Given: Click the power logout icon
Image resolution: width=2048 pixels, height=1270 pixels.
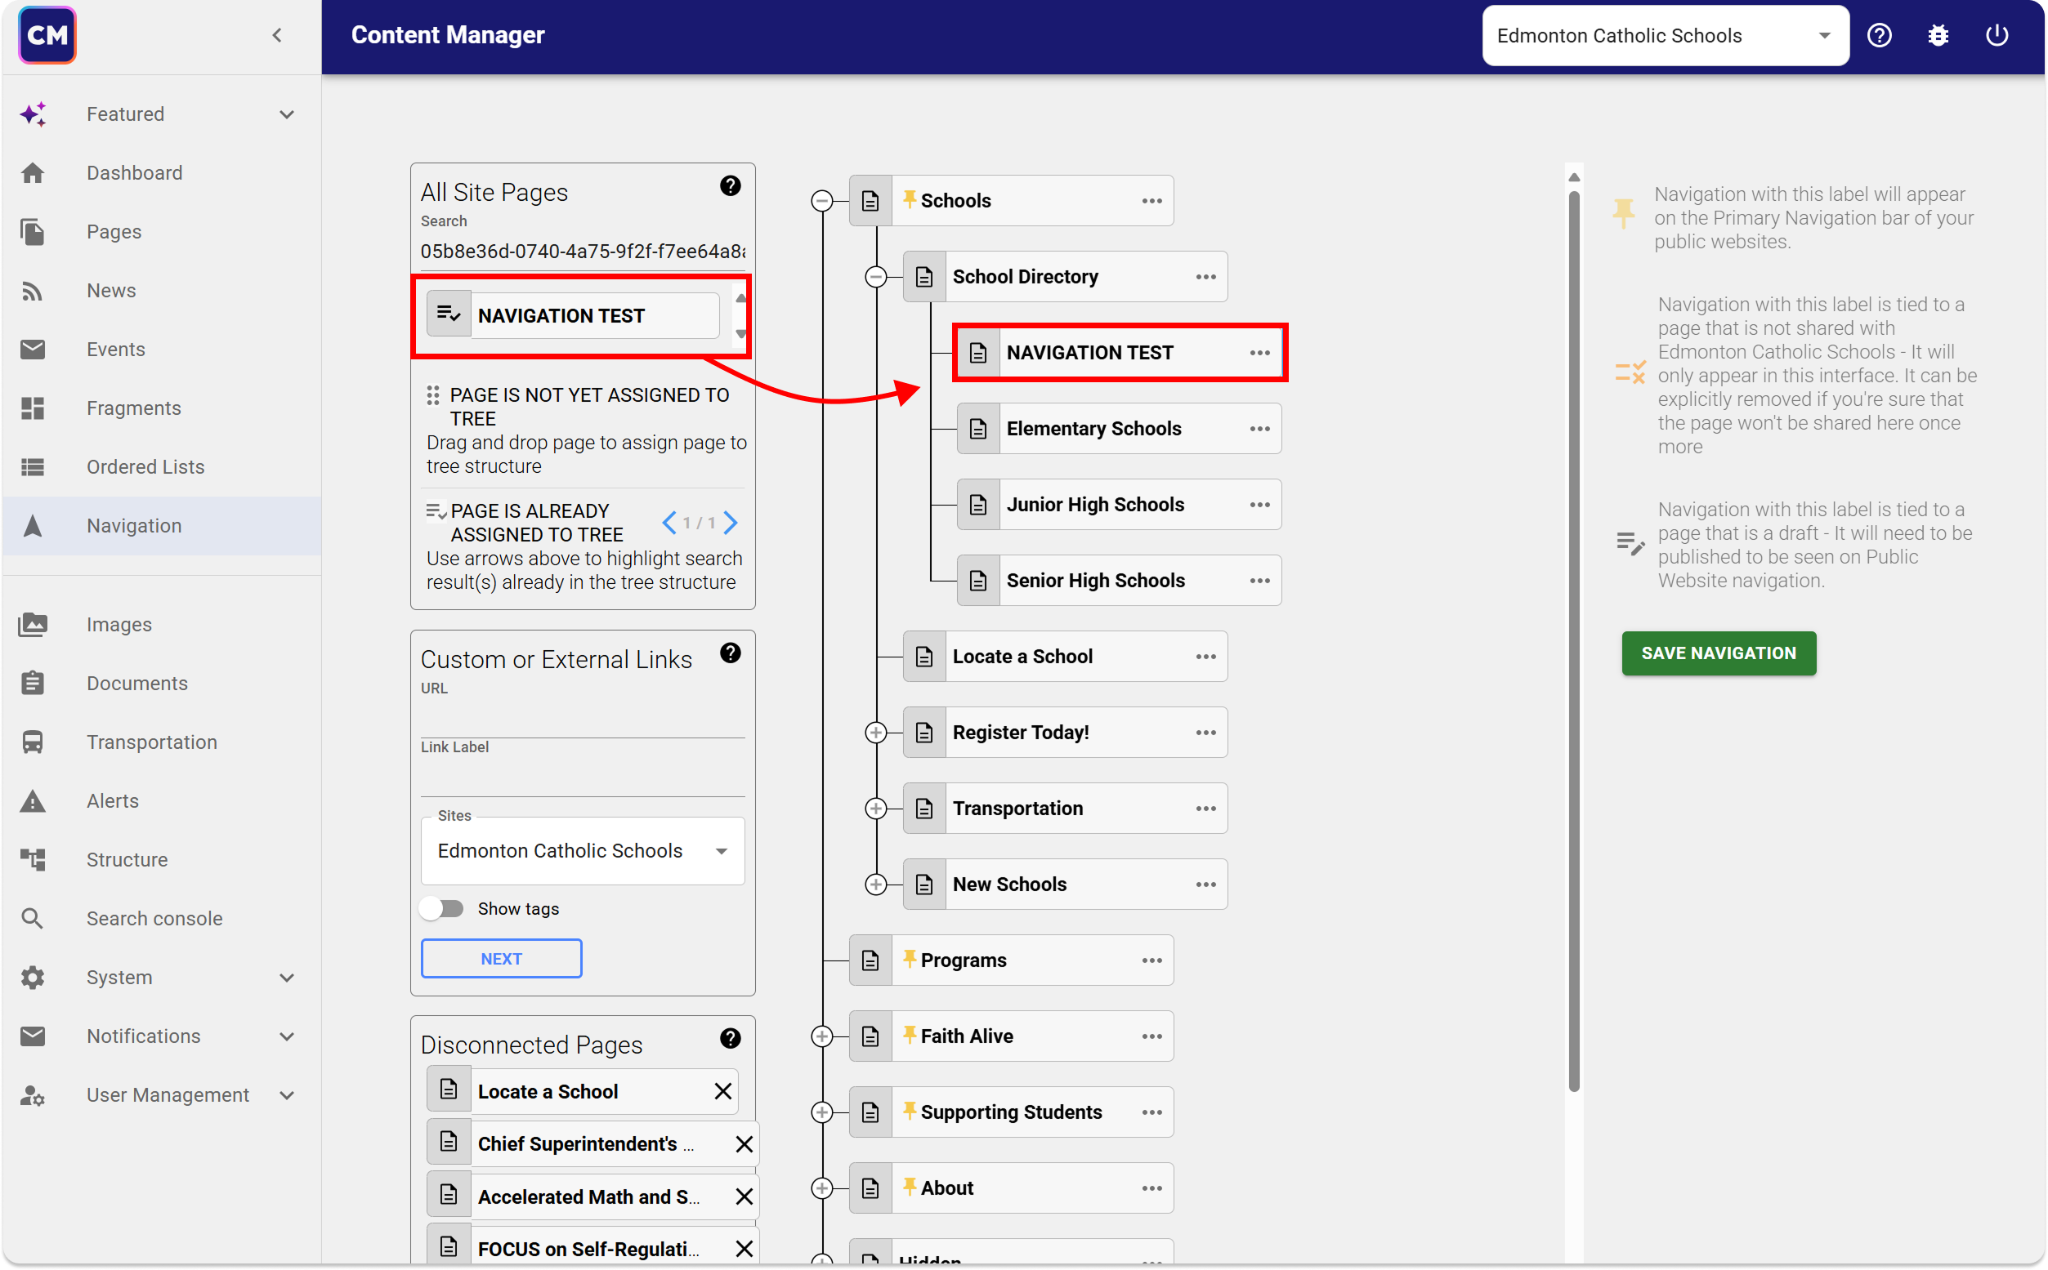Looking at the screenshot, I should pyautogui.click(x=1996, y=36).
